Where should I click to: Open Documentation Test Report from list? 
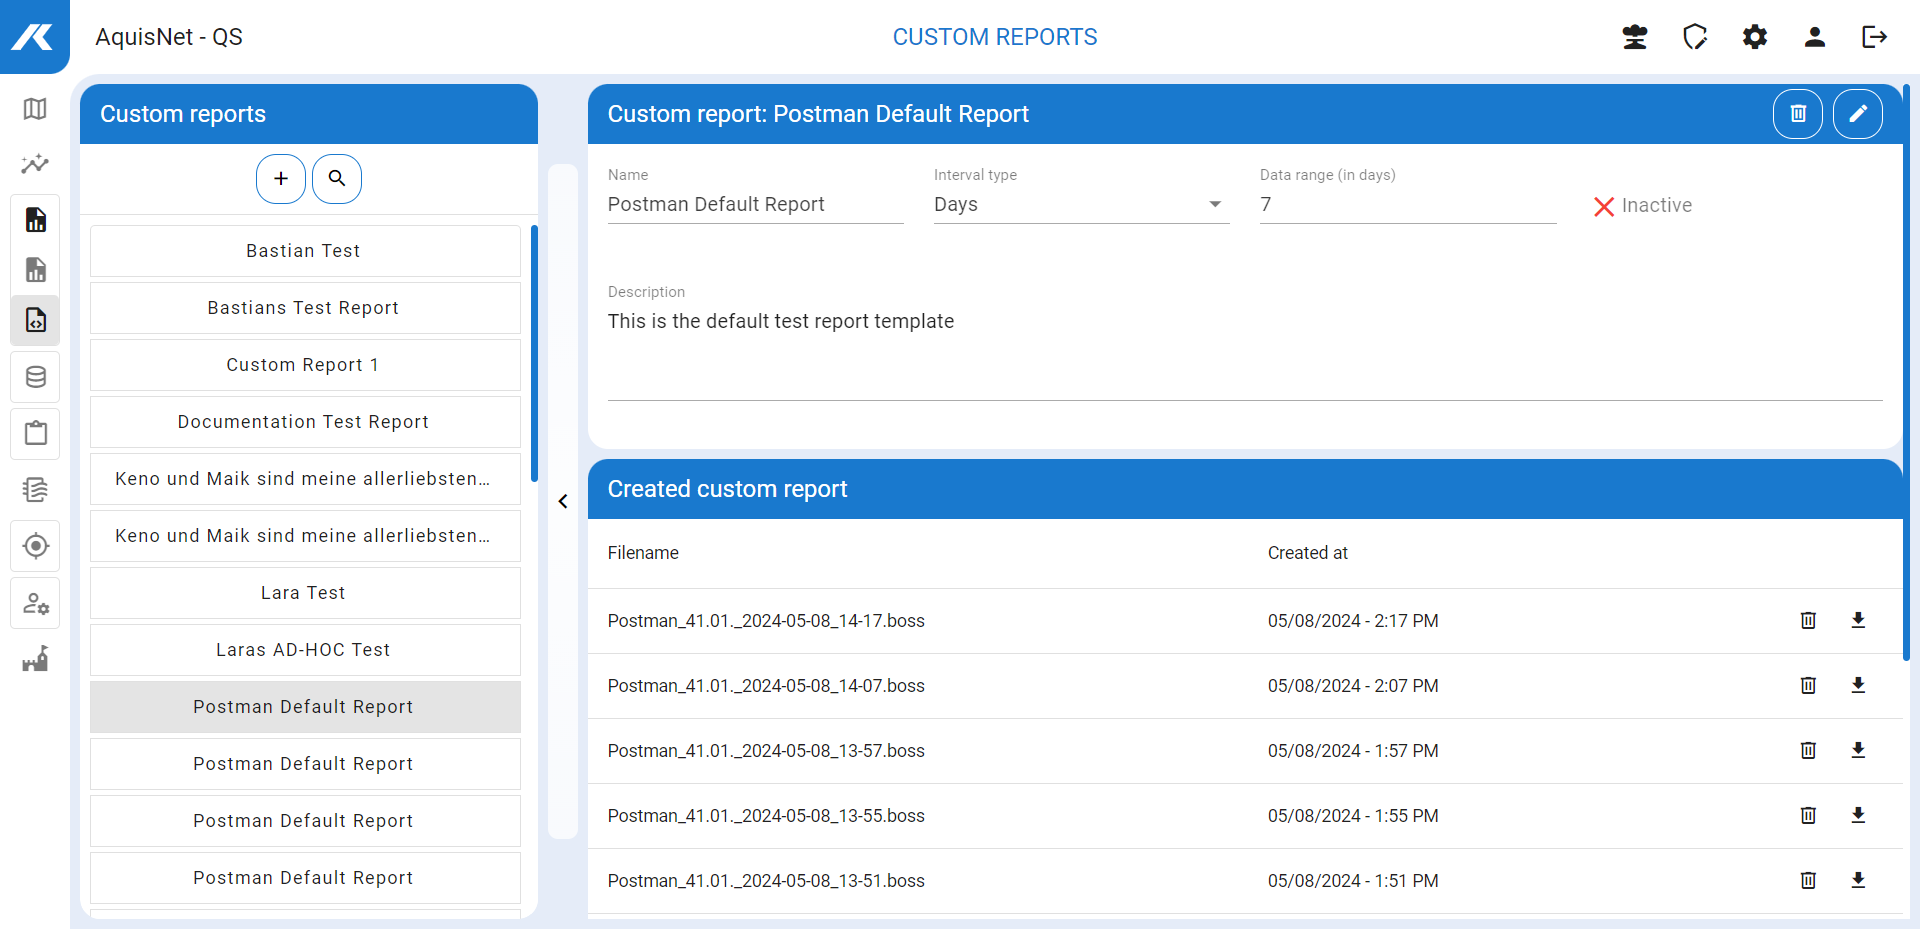pos(304,422)
